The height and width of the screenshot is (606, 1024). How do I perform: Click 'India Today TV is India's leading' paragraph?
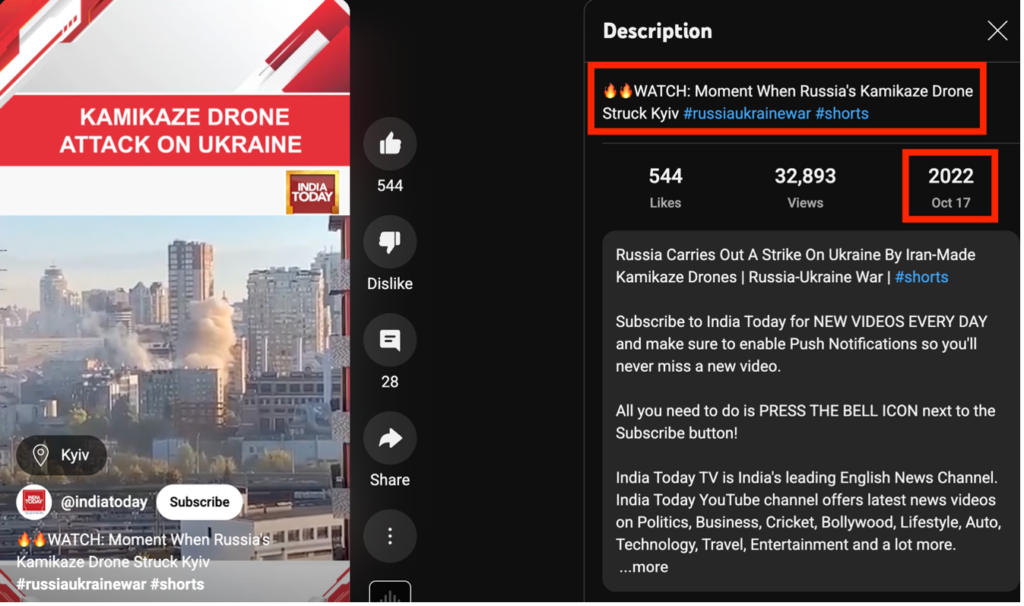click(x=808, y=511)
